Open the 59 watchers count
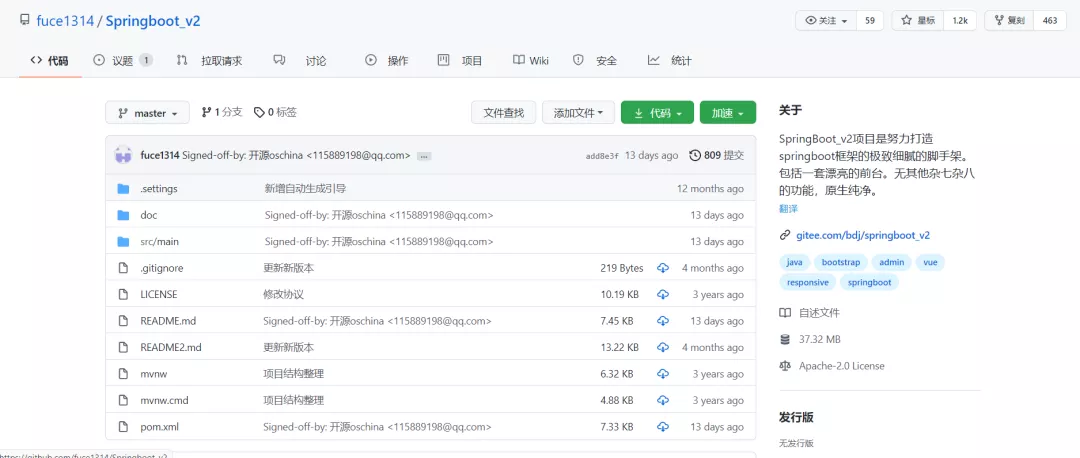The width and height of the screenshot is (1080, 458). pyautogui.click(x=870, y=21)
